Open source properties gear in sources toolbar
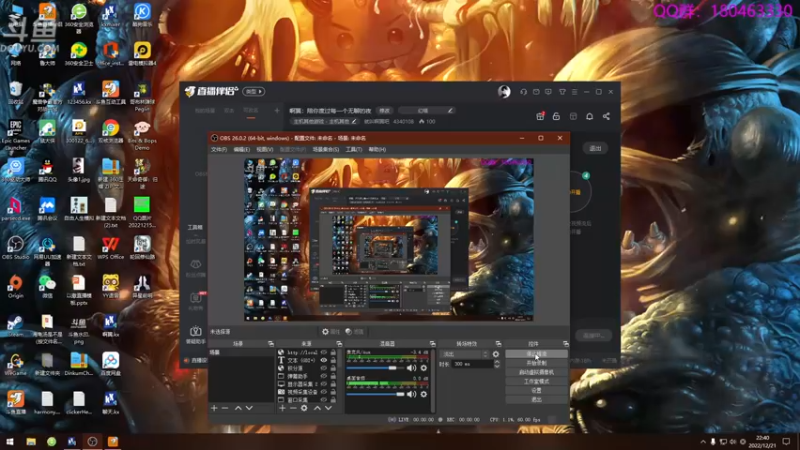800x450 pixels. [304, 408]
